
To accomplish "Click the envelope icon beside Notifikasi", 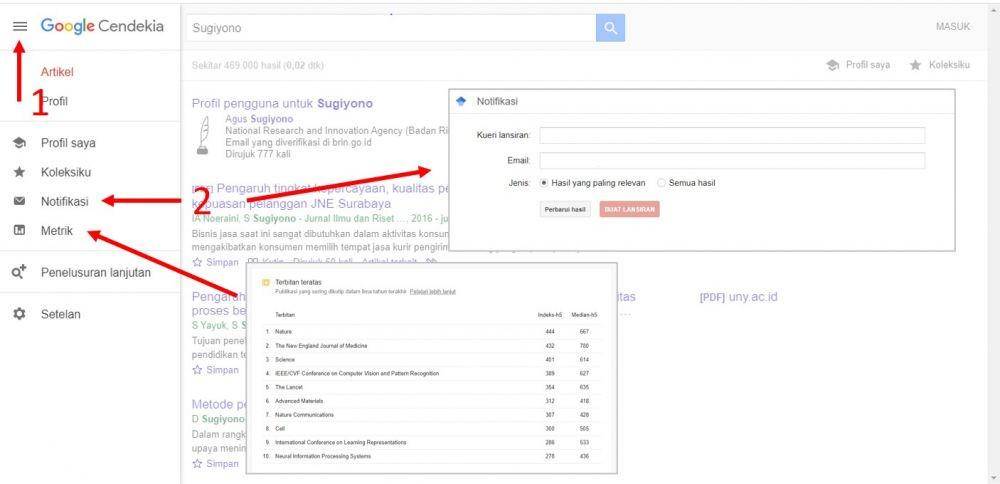I will 20,202.
